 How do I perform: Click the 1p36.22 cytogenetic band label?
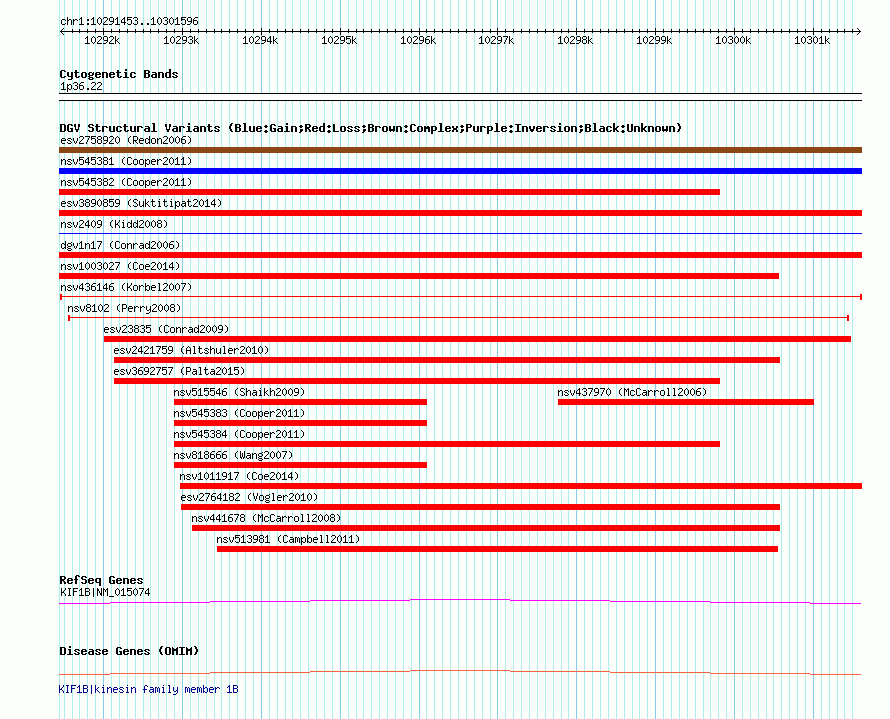point(81,86)
